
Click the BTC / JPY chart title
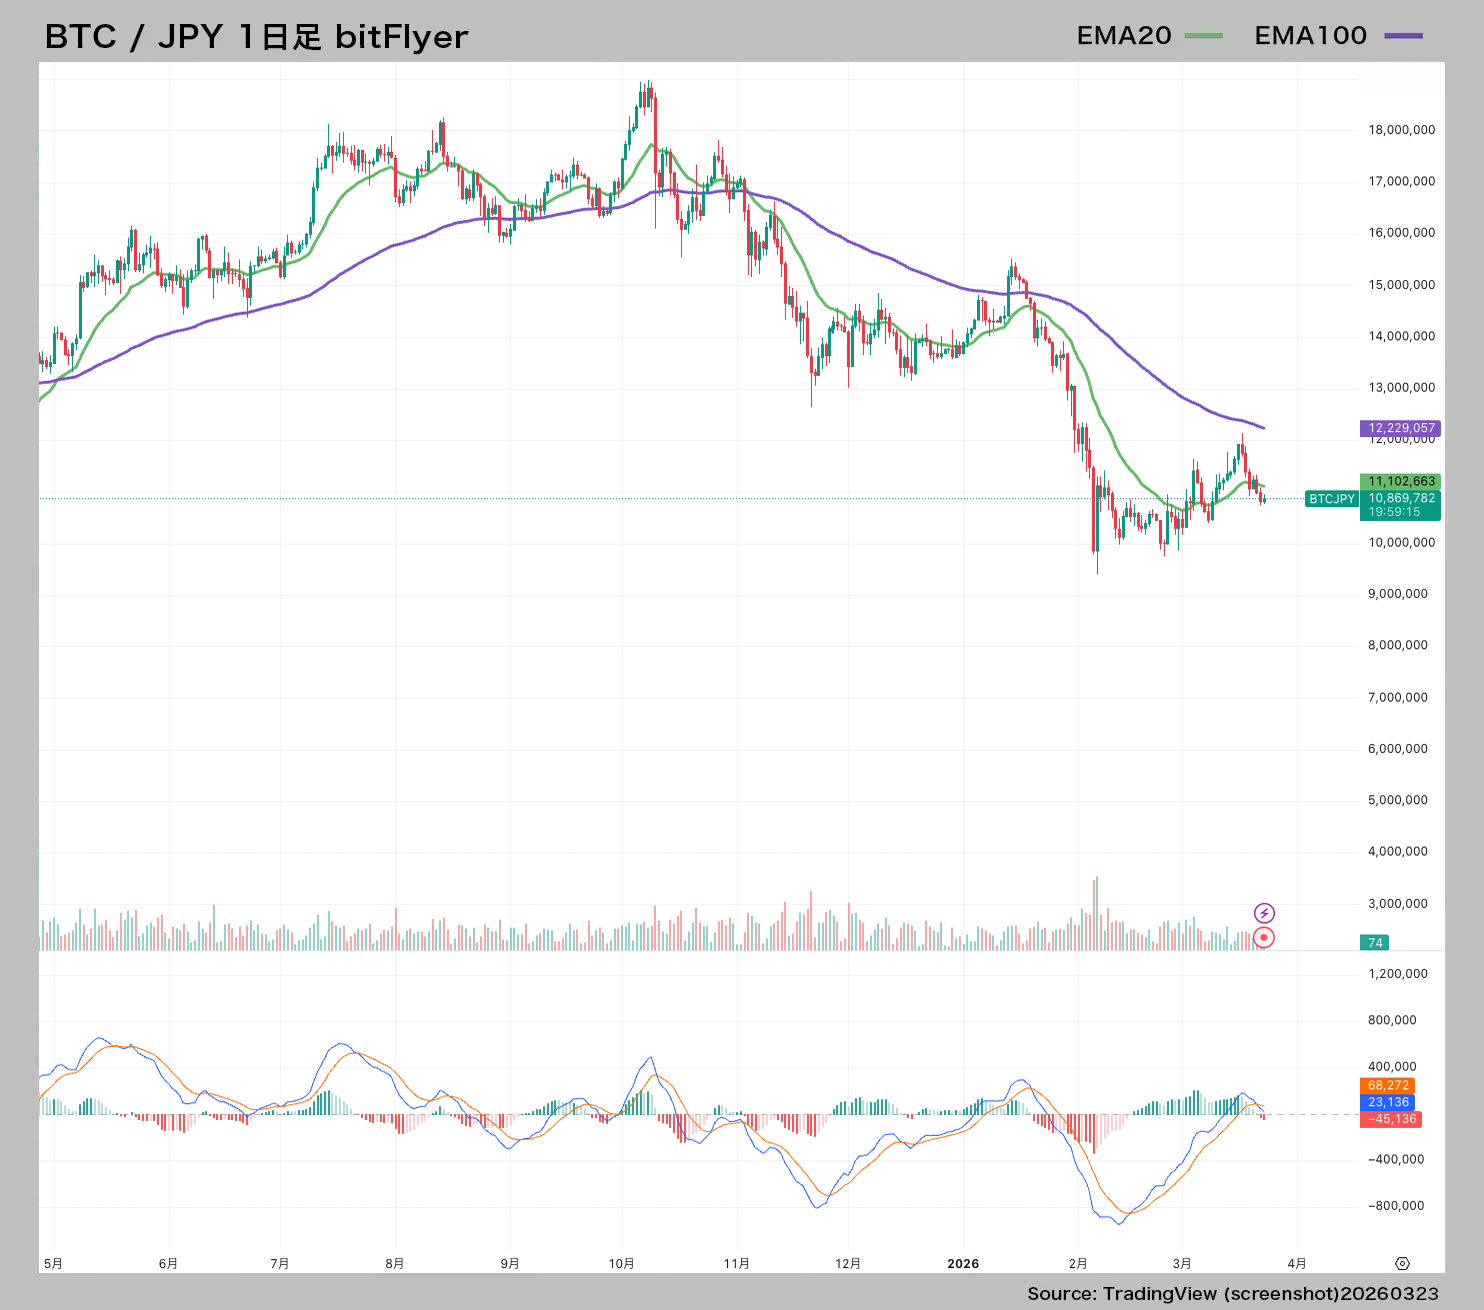click(256, 37)
